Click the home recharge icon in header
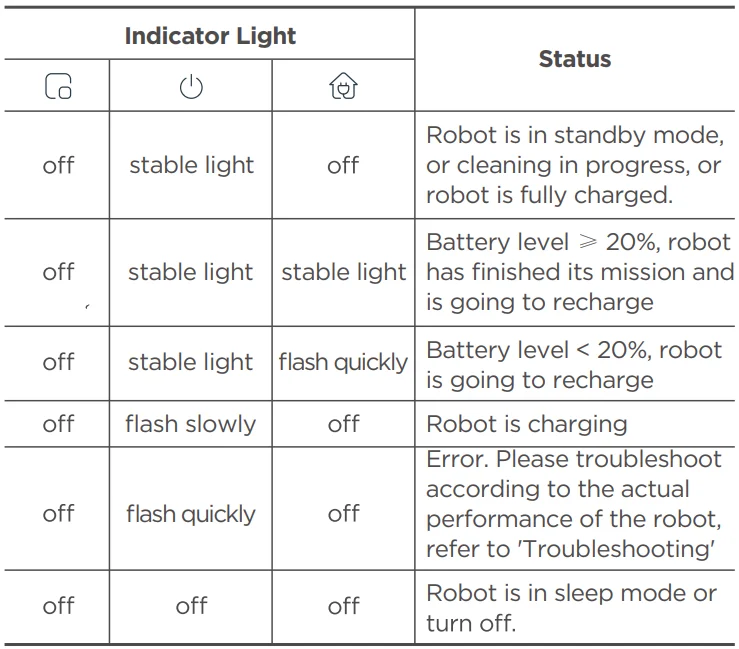The image size is (739, 649). [x=343, y=87]
